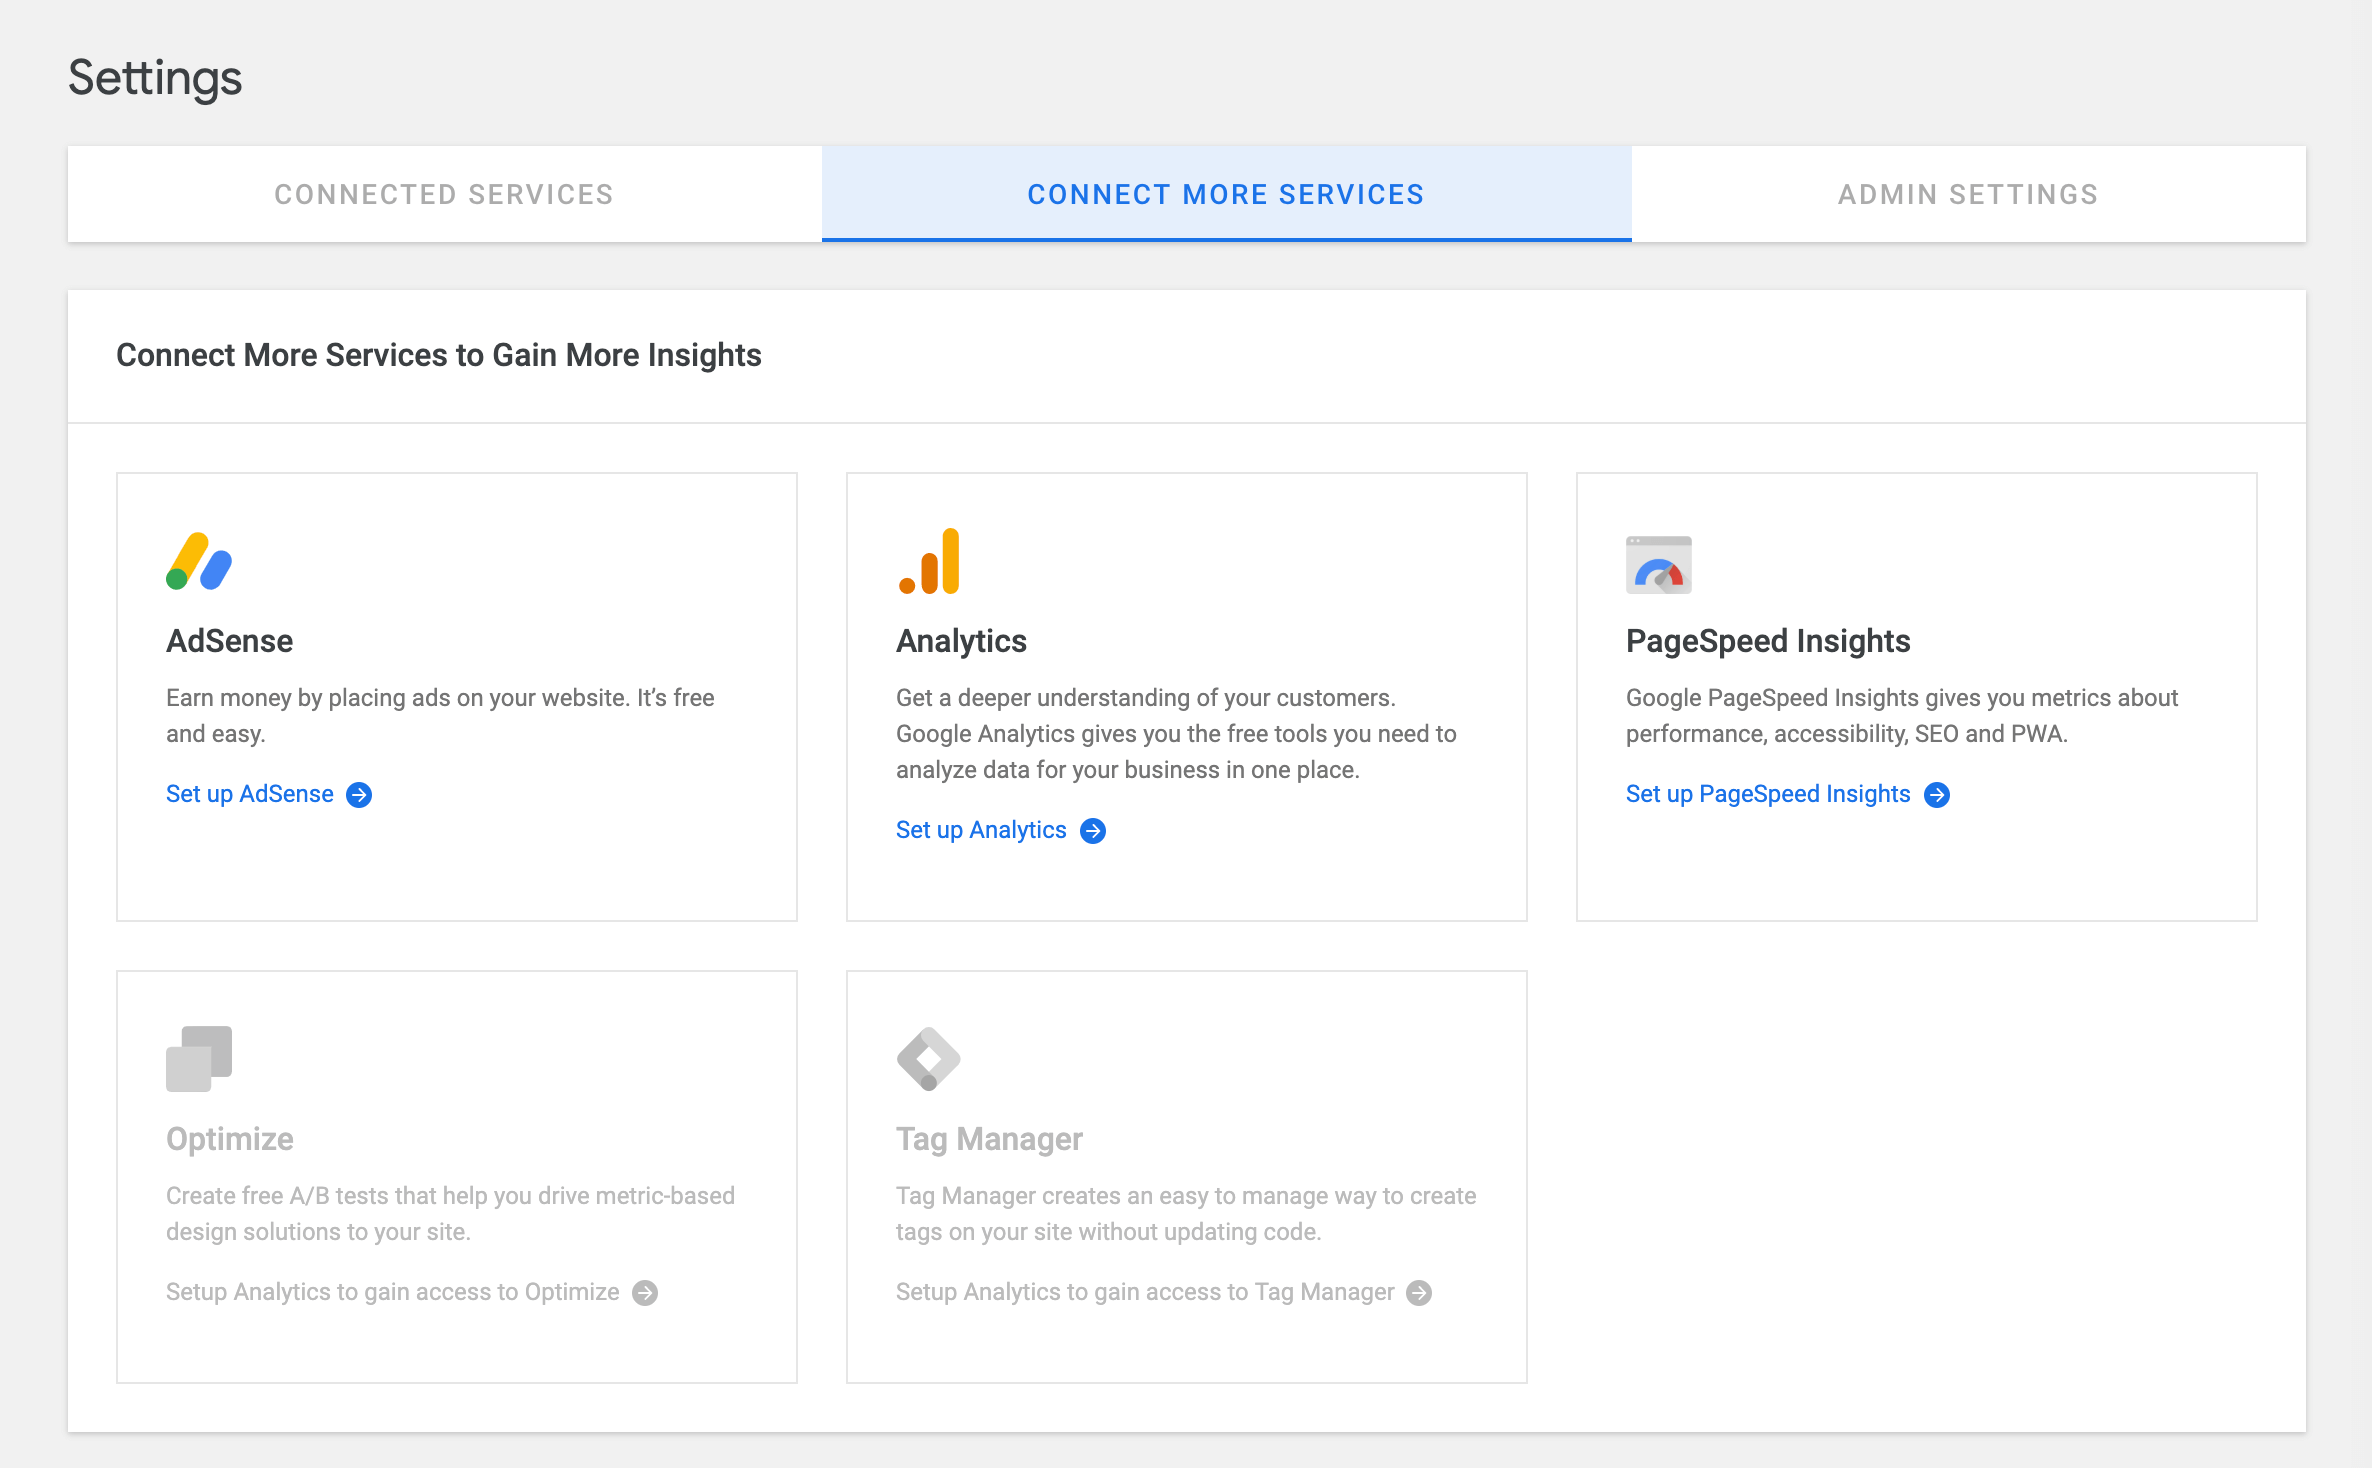2372x1468 pixels.
Task: Click the grayed Optimize squares icon
Action: [199, 1058]
